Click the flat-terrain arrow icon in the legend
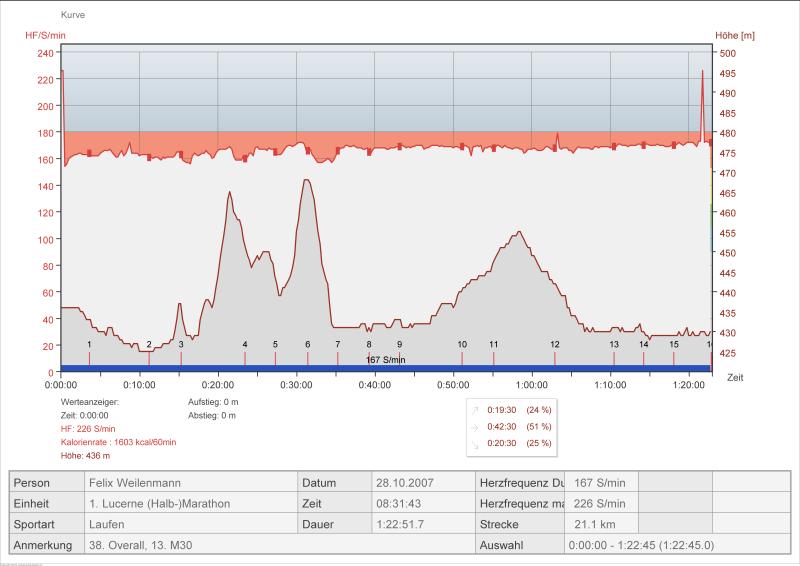 point(474,426)
